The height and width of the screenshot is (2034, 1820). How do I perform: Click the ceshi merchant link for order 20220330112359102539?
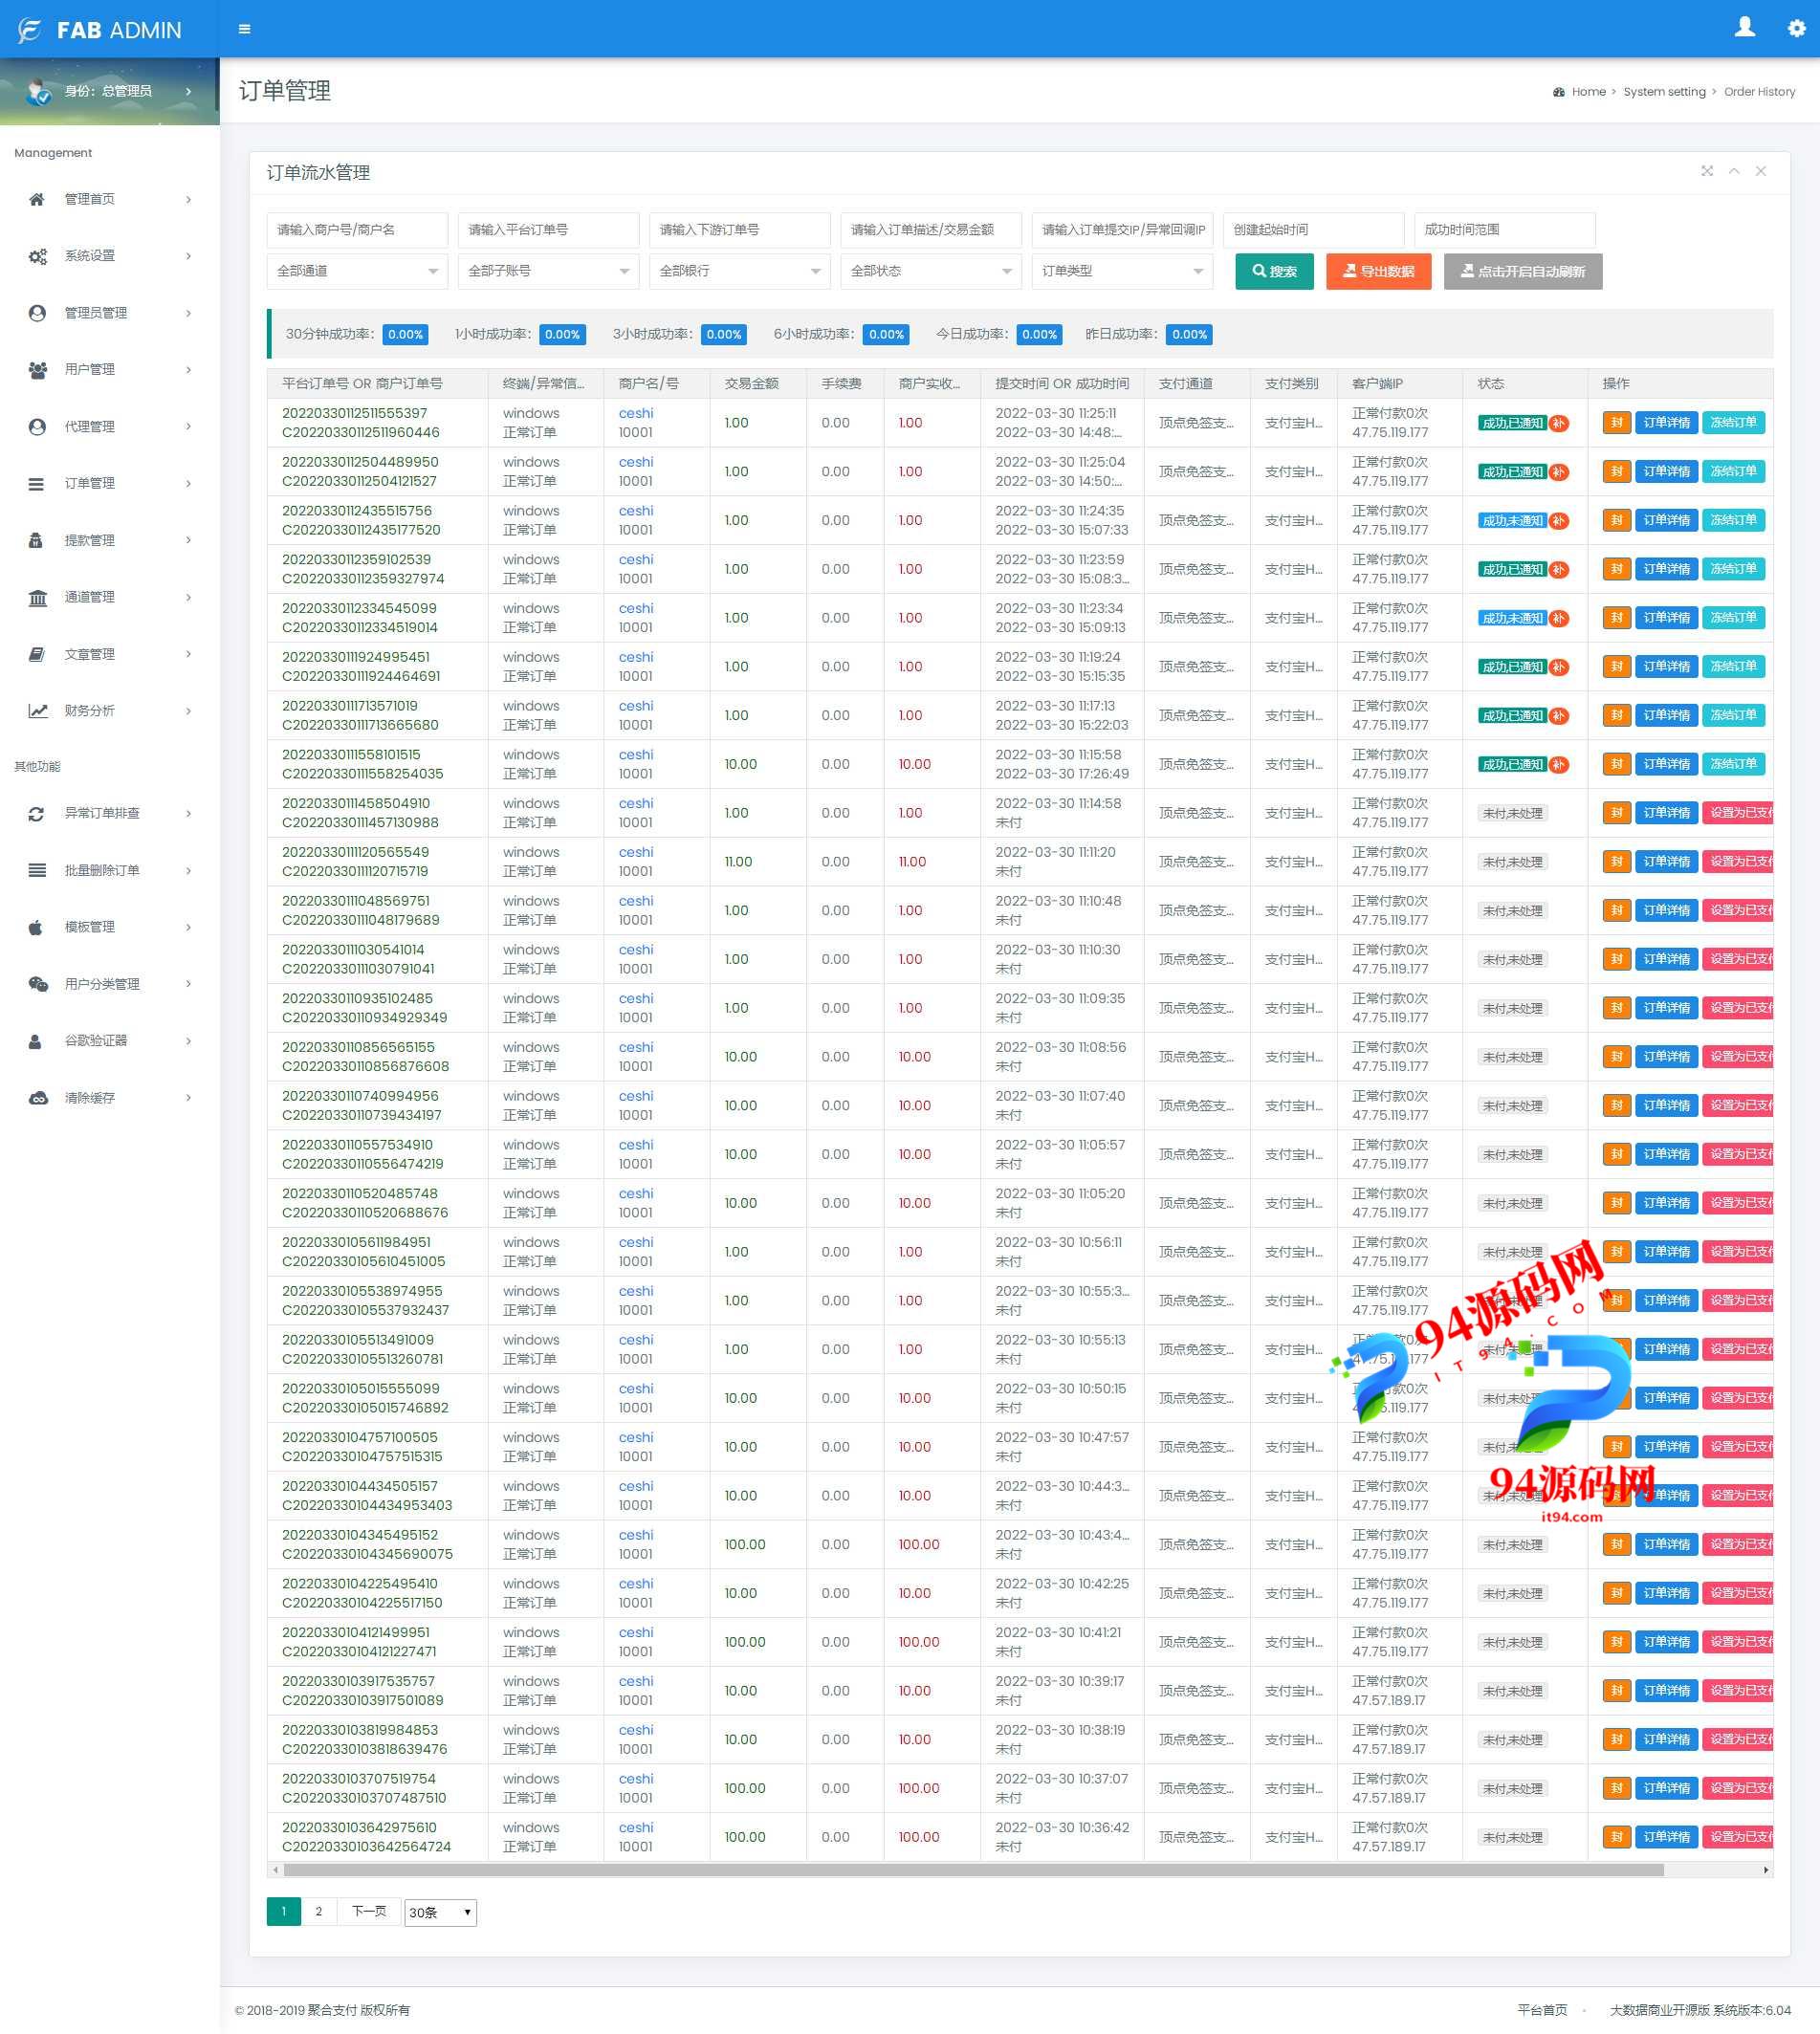pyautogui.click(x=635, y=560)
